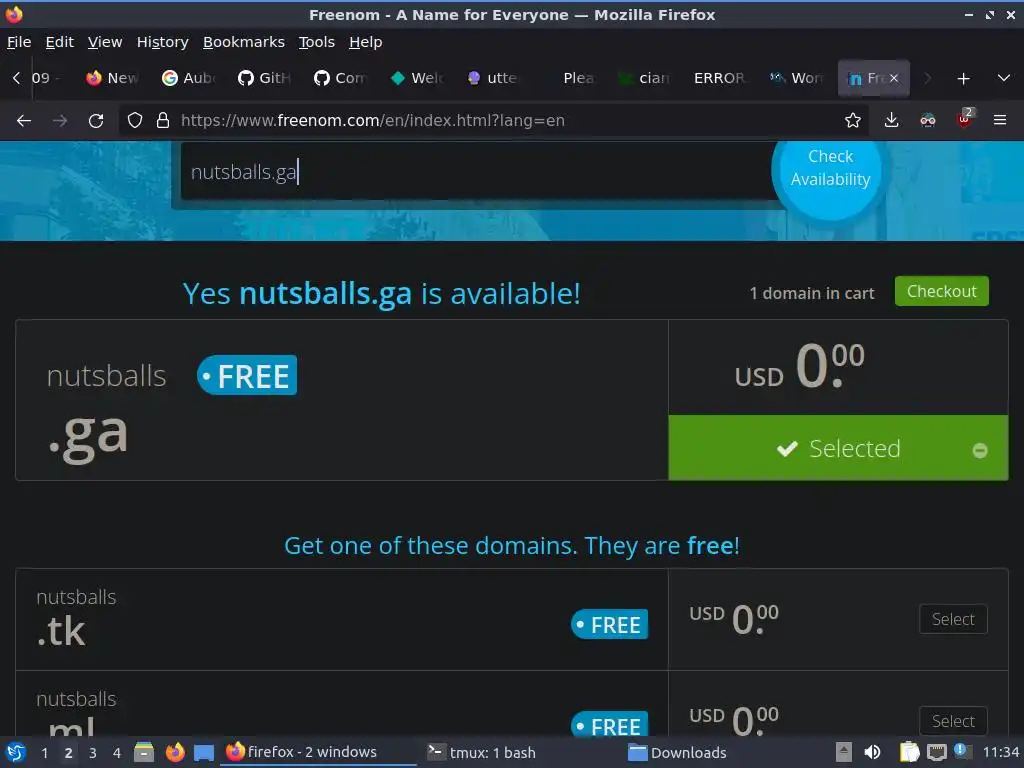This screenshot has width=1024, height=768.
Task: Open clipboard manager tray icon
Action: click(909, 752)
